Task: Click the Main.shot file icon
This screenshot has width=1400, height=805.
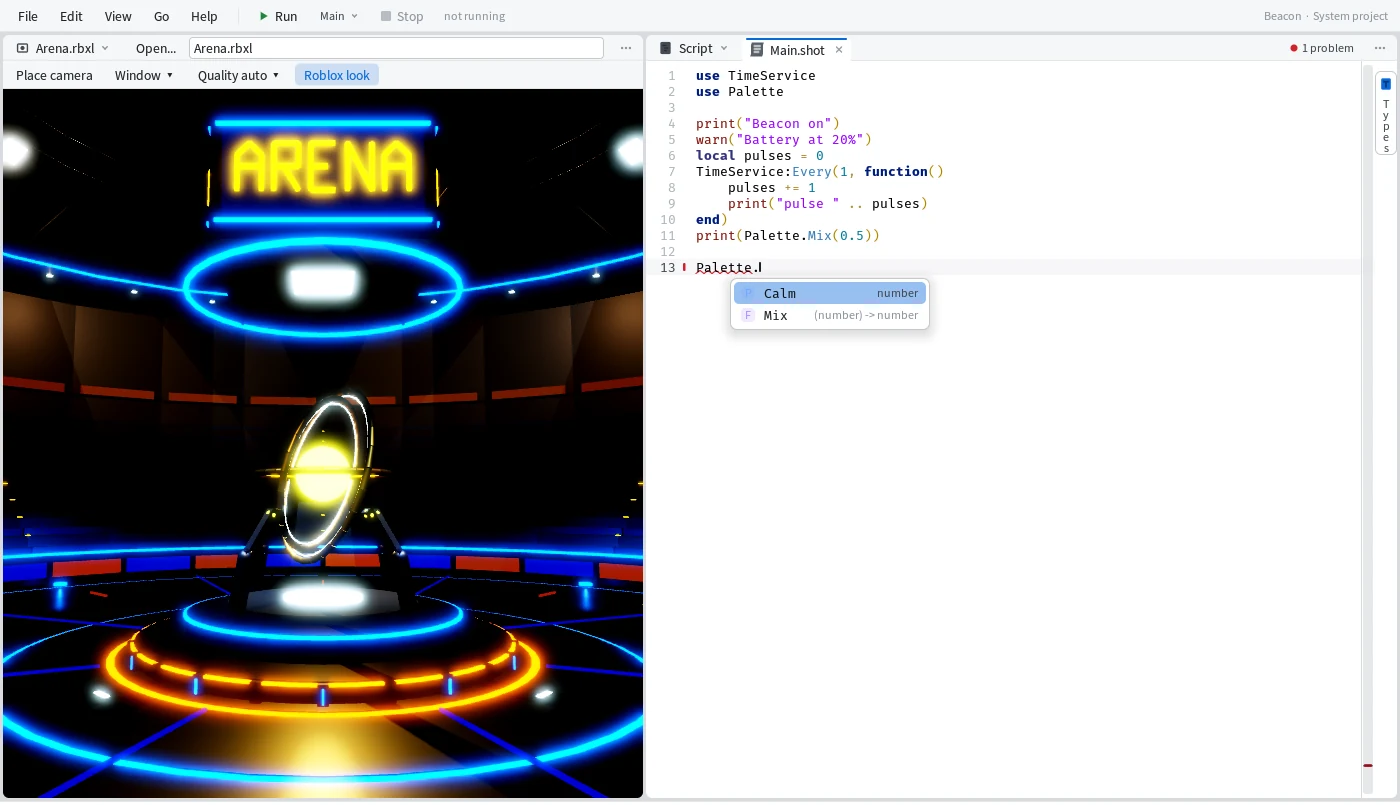Action: (757, 49)
